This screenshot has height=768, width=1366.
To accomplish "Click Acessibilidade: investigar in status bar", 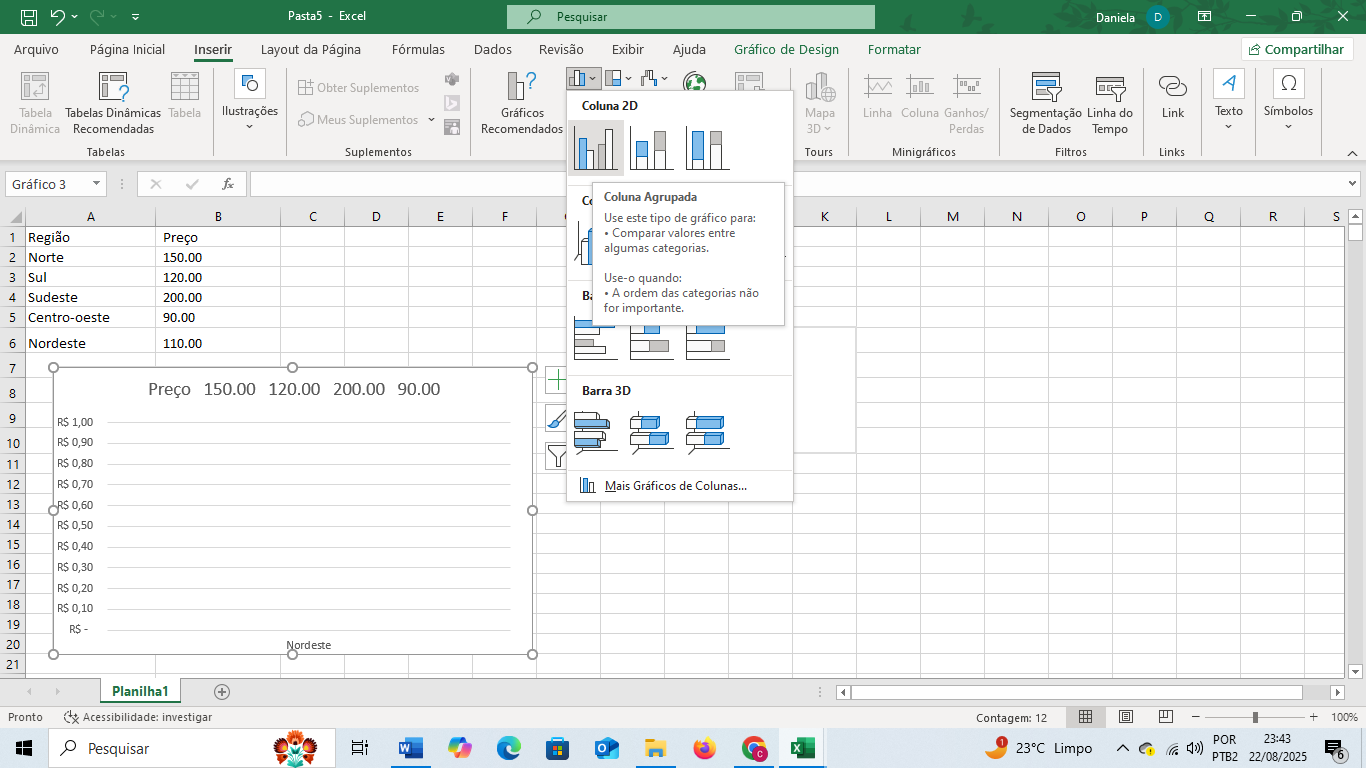I will (x=138, y=717).
